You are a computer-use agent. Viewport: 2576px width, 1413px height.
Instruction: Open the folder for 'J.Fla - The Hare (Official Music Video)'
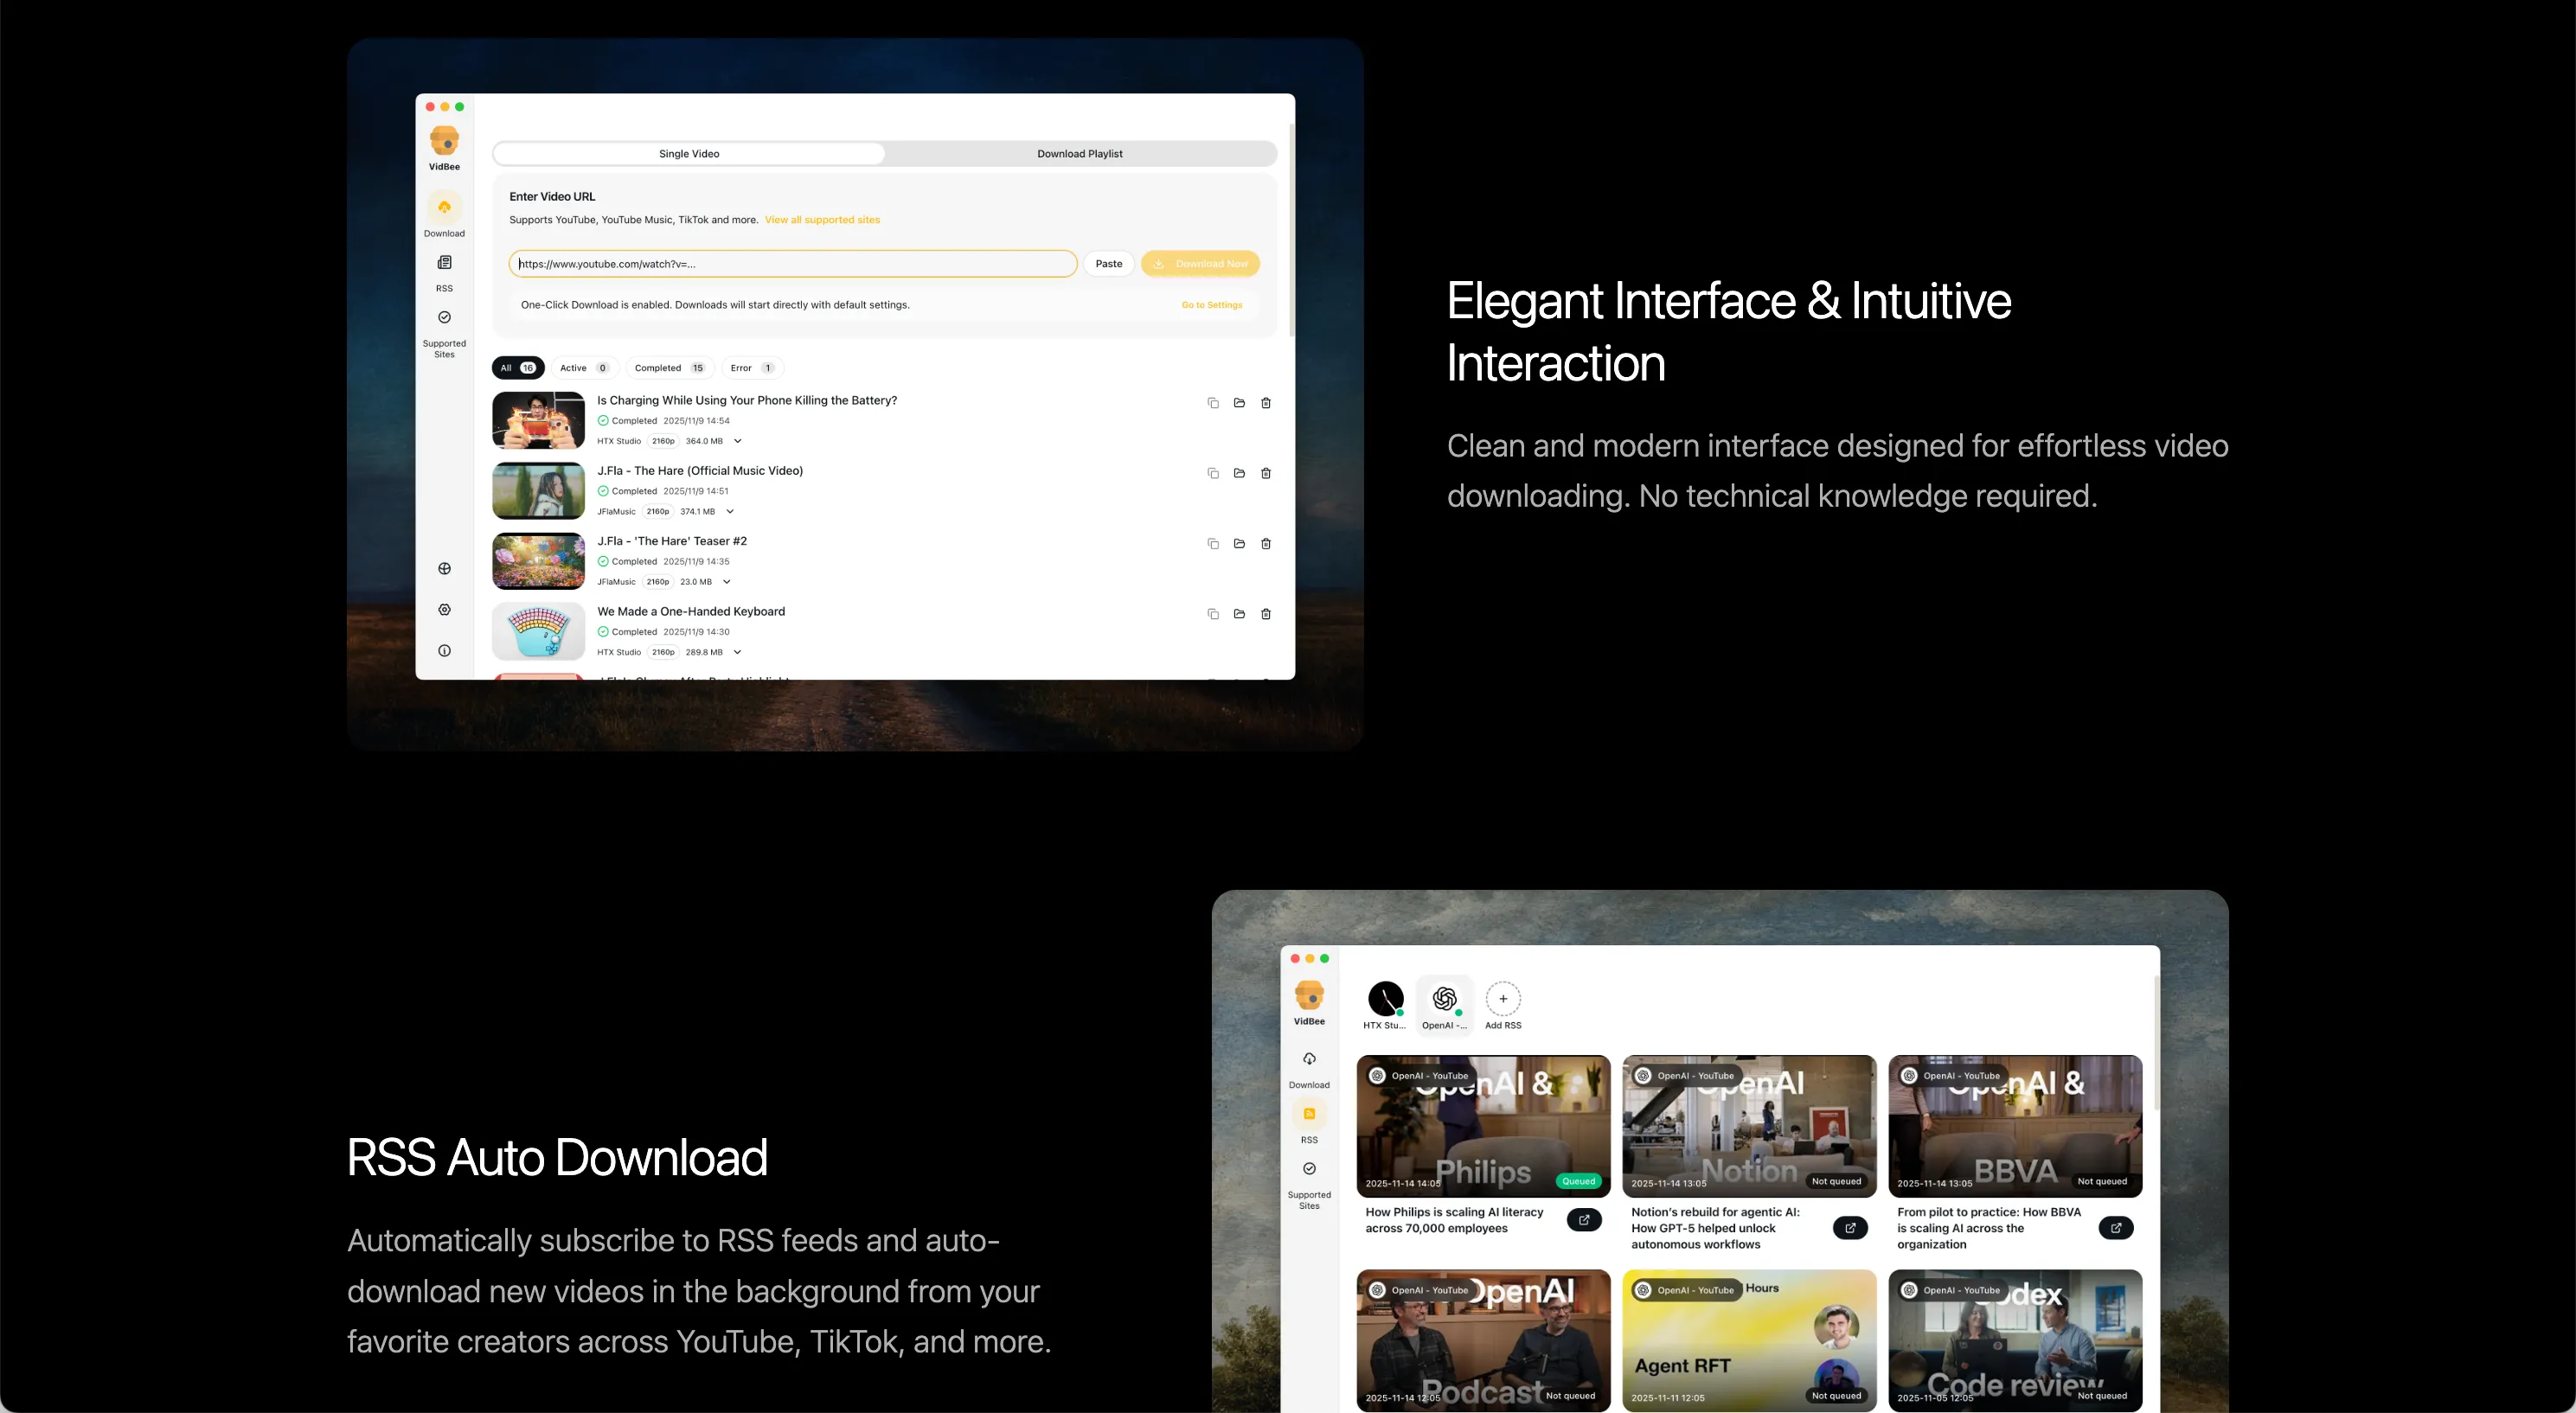pyautogui.click(x=1239, y=473)
